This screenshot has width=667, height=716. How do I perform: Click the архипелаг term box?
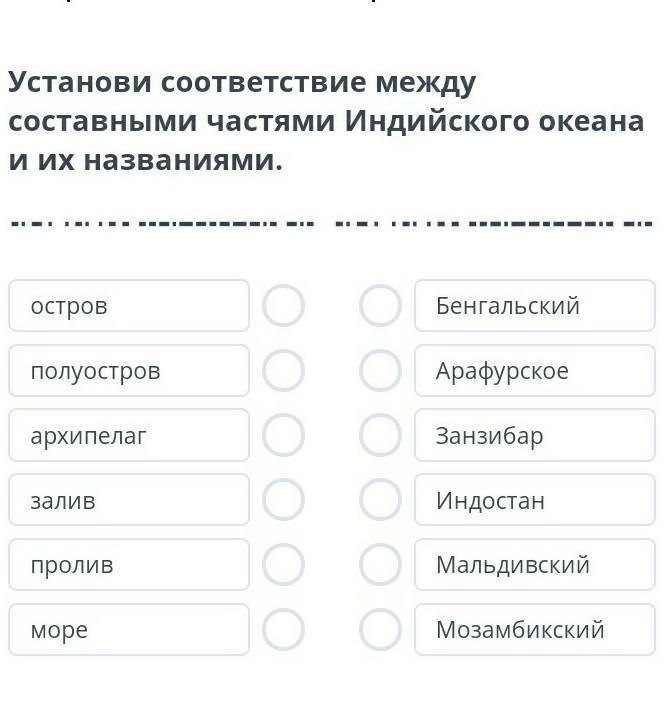(x=129, y=436)
